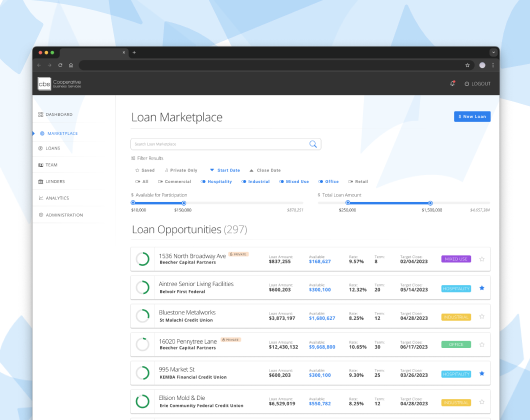530x420 pixels.
Task: Save 16020 Pennytree Lane with star
Action: (x=482, y=345)
